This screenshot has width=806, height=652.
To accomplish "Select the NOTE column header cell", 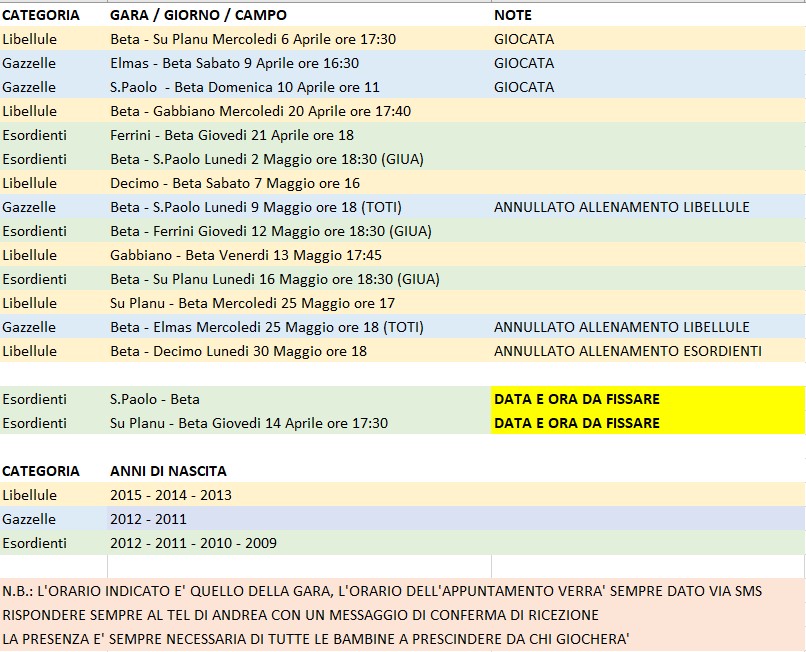I will click(513, 15).
